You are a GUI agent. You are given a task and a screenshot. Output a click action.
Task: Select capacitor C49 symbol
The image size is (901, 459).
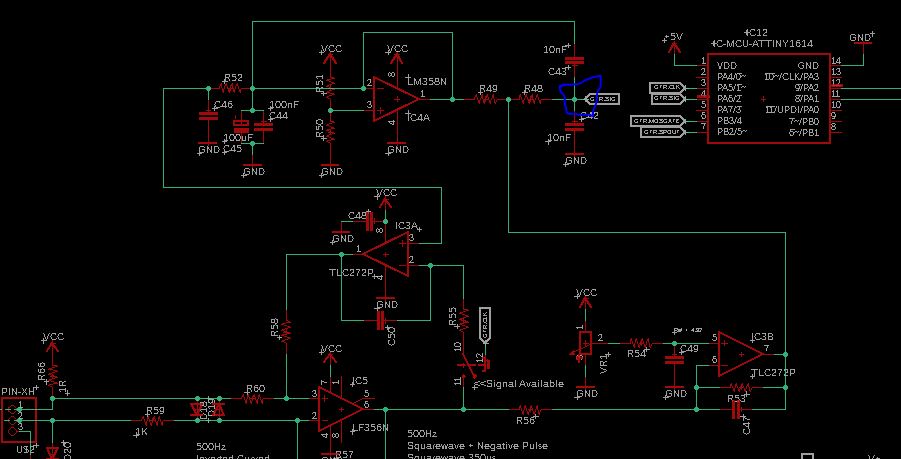(674, 360)
